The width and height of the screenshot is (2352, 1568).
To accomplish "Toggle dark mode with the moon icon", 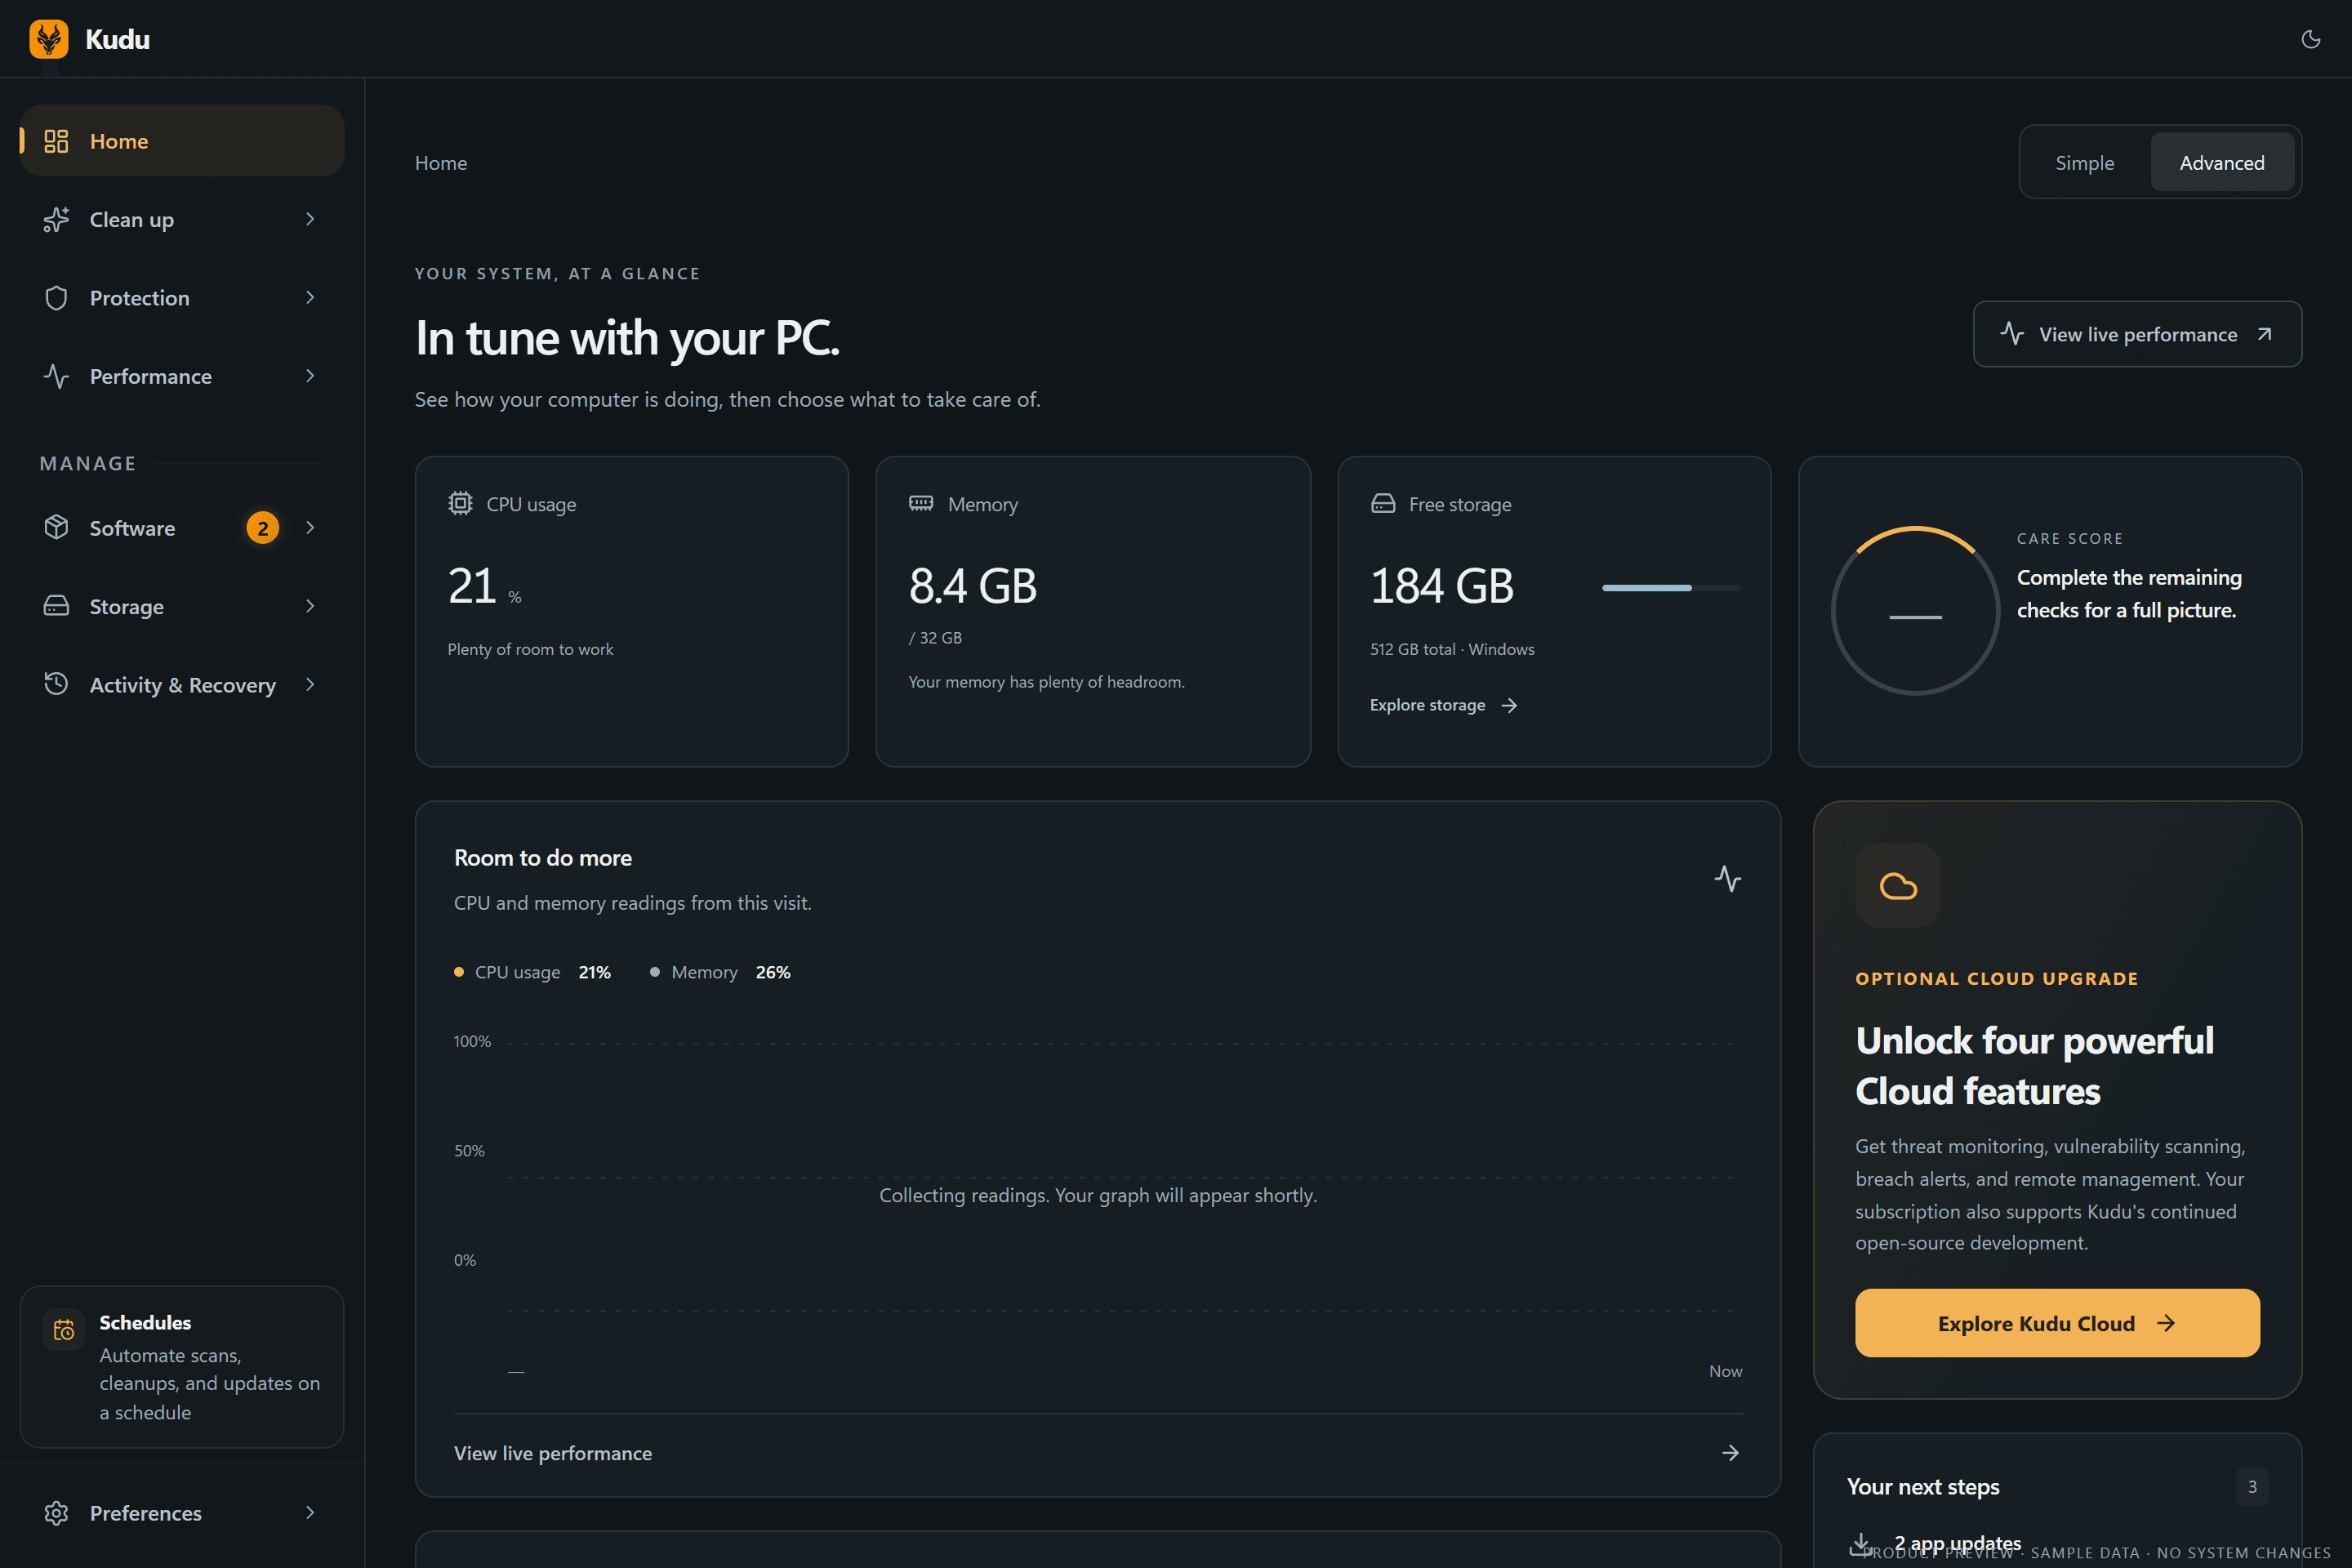I will pos(2310,39).
